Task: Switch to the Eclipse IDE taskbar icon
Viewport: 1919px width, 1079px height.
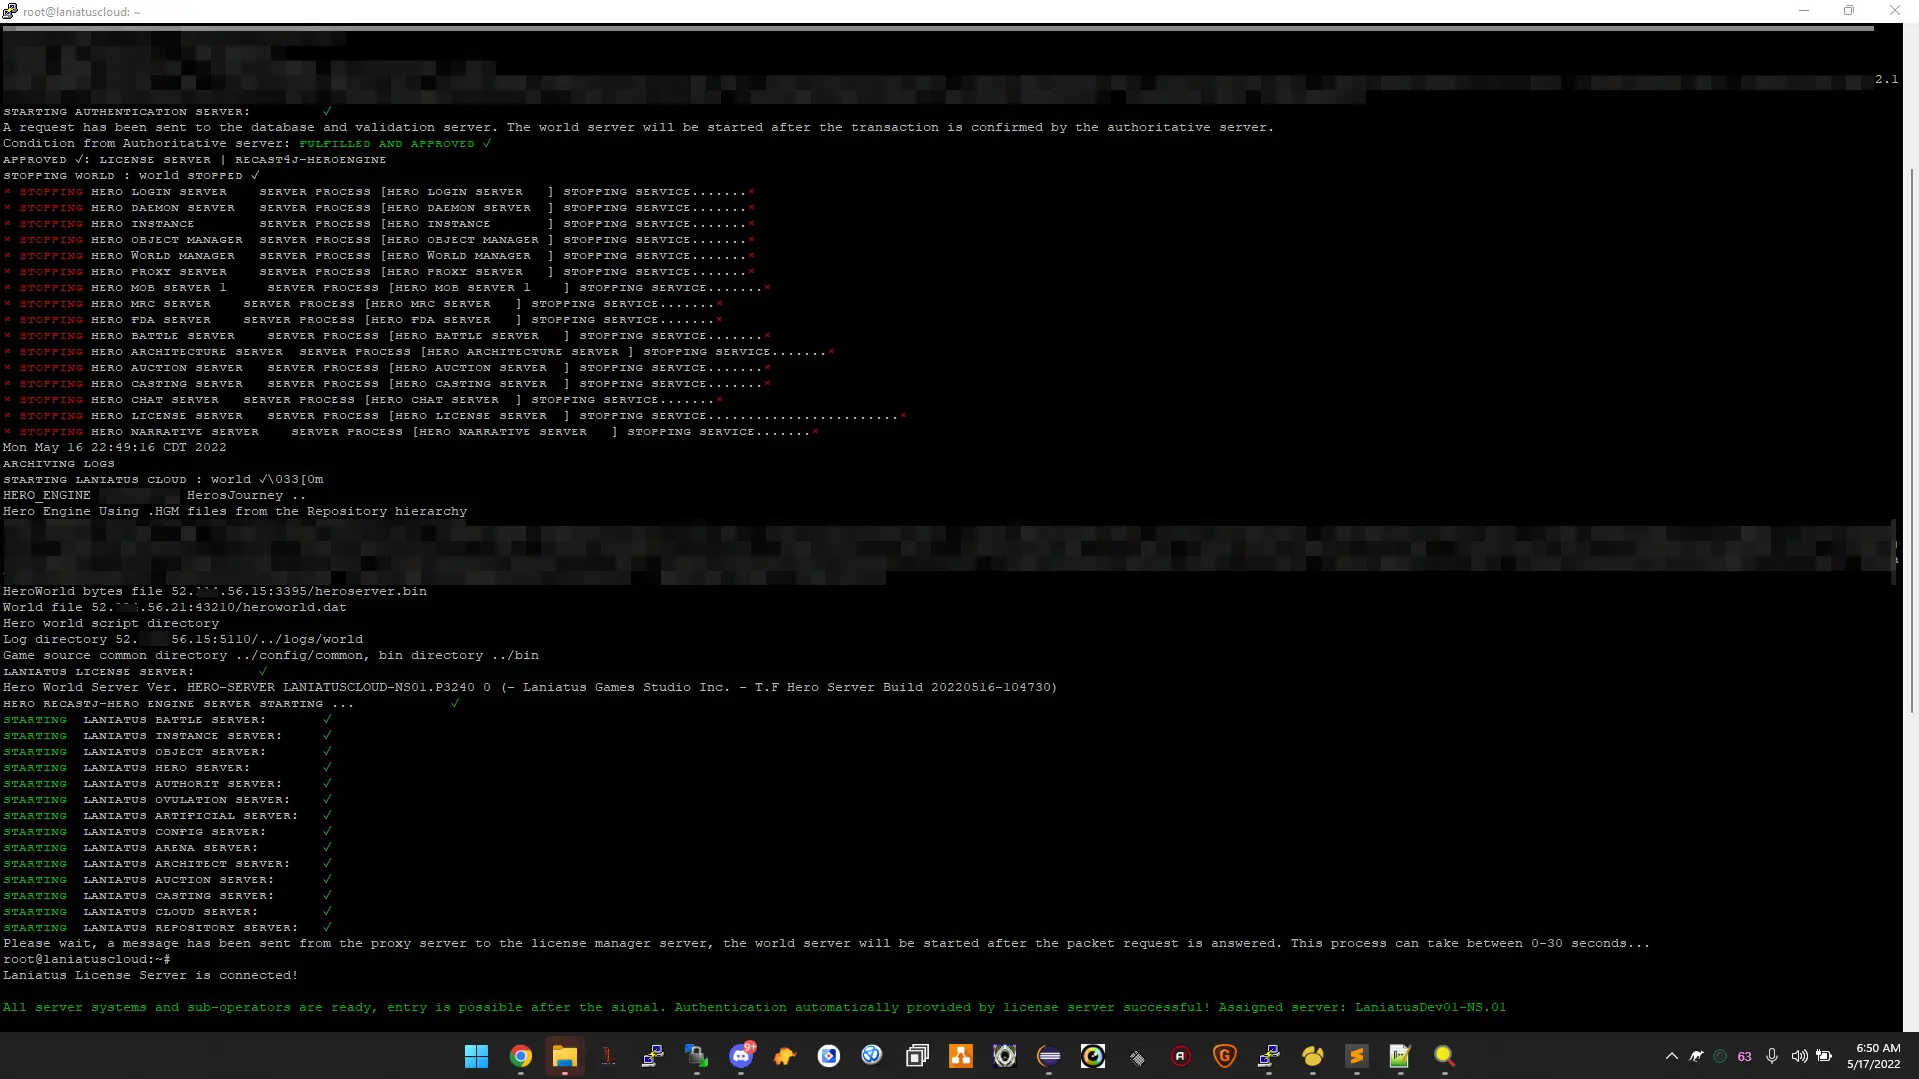Action: tap(1049, 1056)
